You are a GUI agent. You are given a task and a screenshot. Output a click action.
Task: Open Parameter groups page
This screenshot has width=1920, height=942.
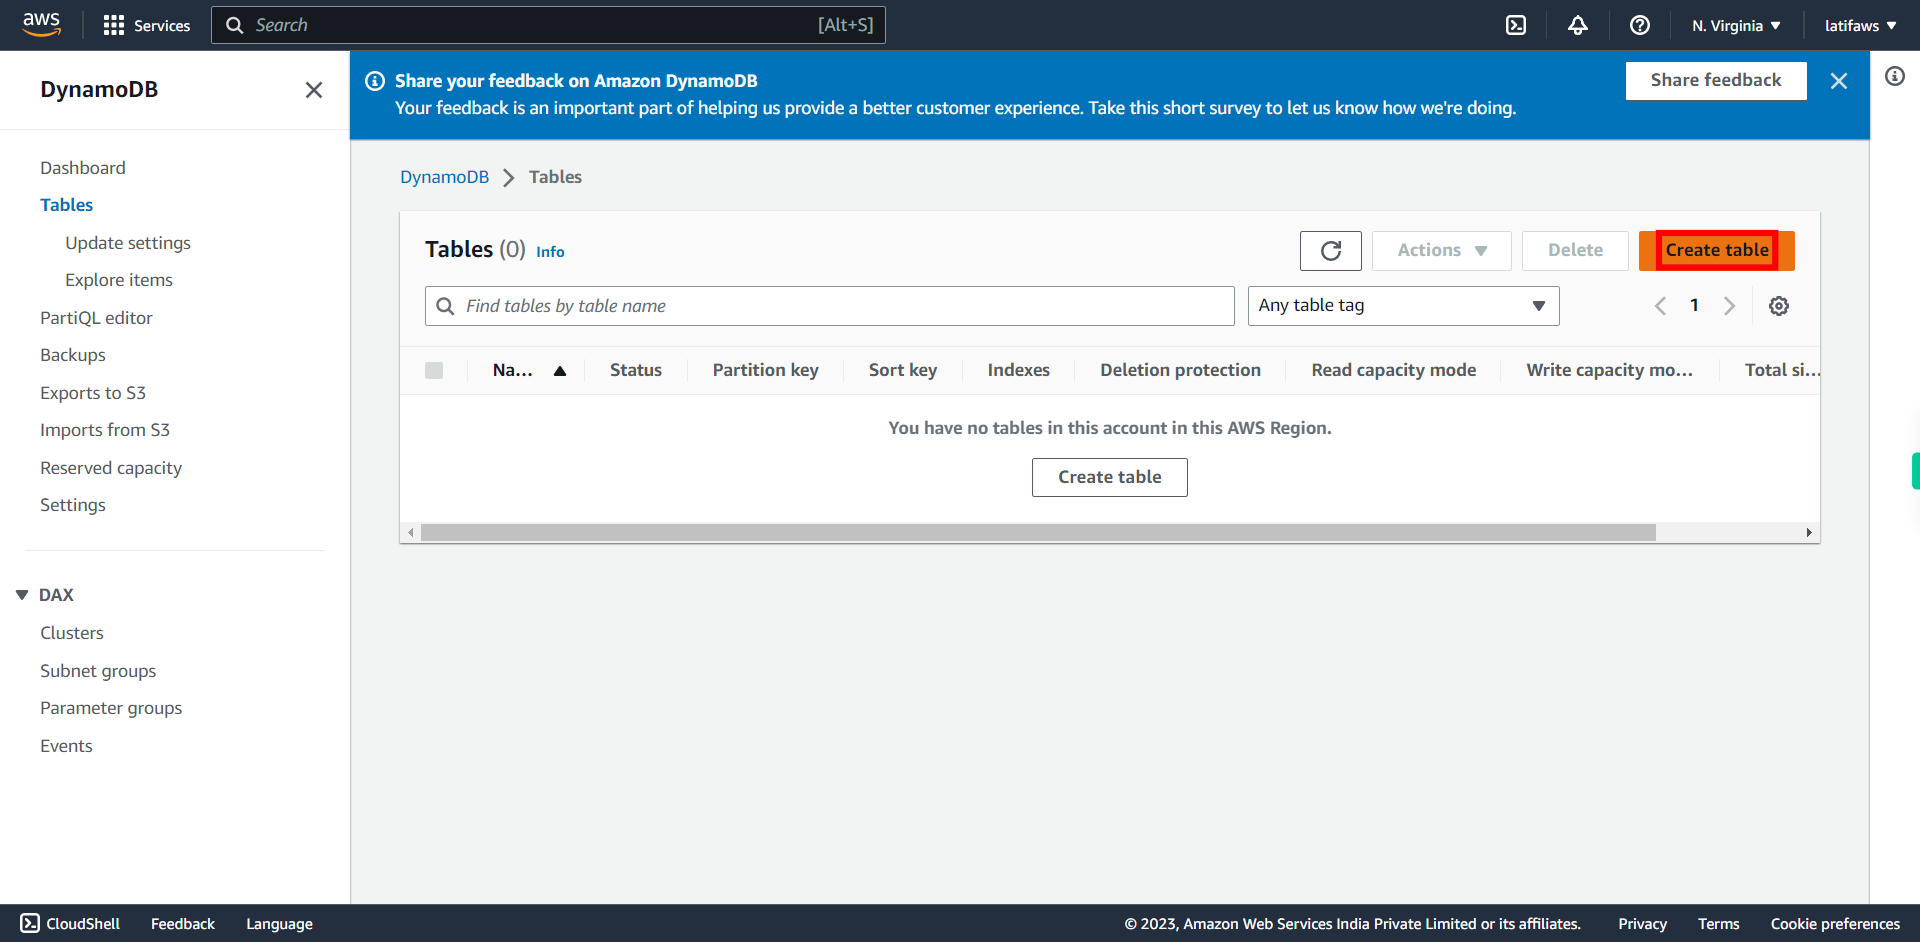[x=111, y=708]
